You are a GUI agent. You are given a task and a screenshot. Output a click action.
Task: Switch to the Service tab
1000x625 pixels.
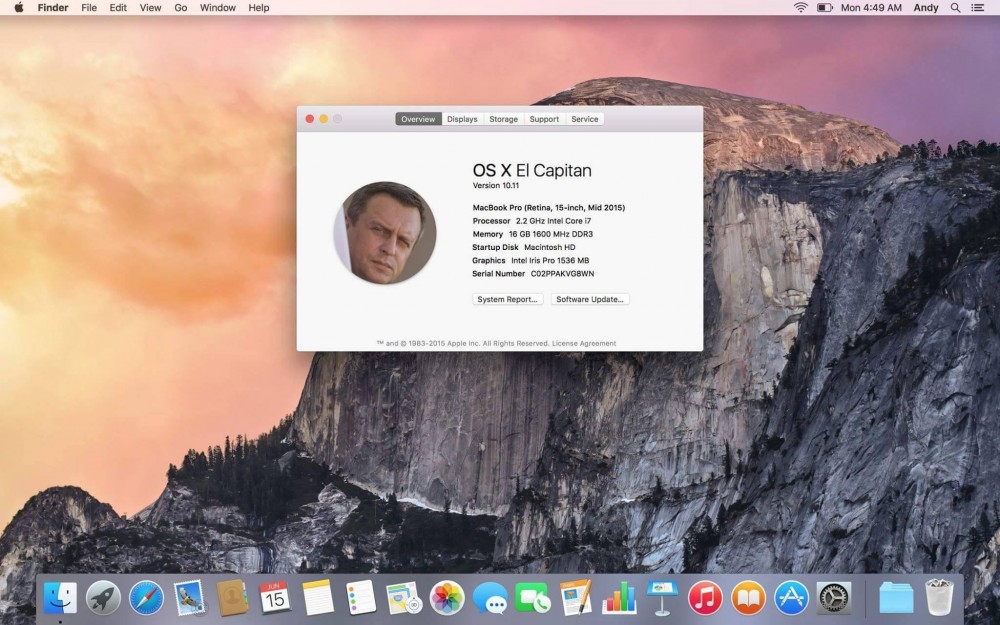[x=585, y=119]
